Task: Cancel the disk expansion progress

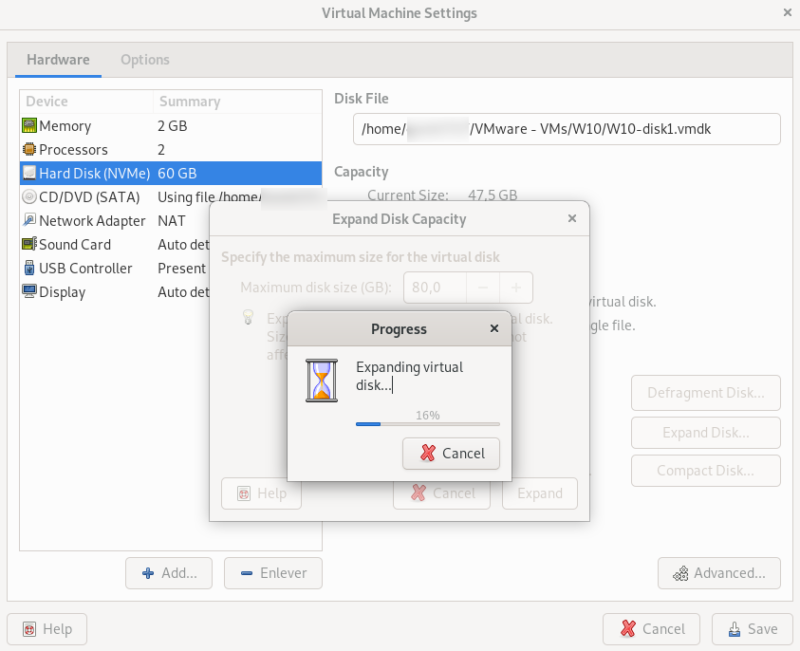Action: click(451, 453)
